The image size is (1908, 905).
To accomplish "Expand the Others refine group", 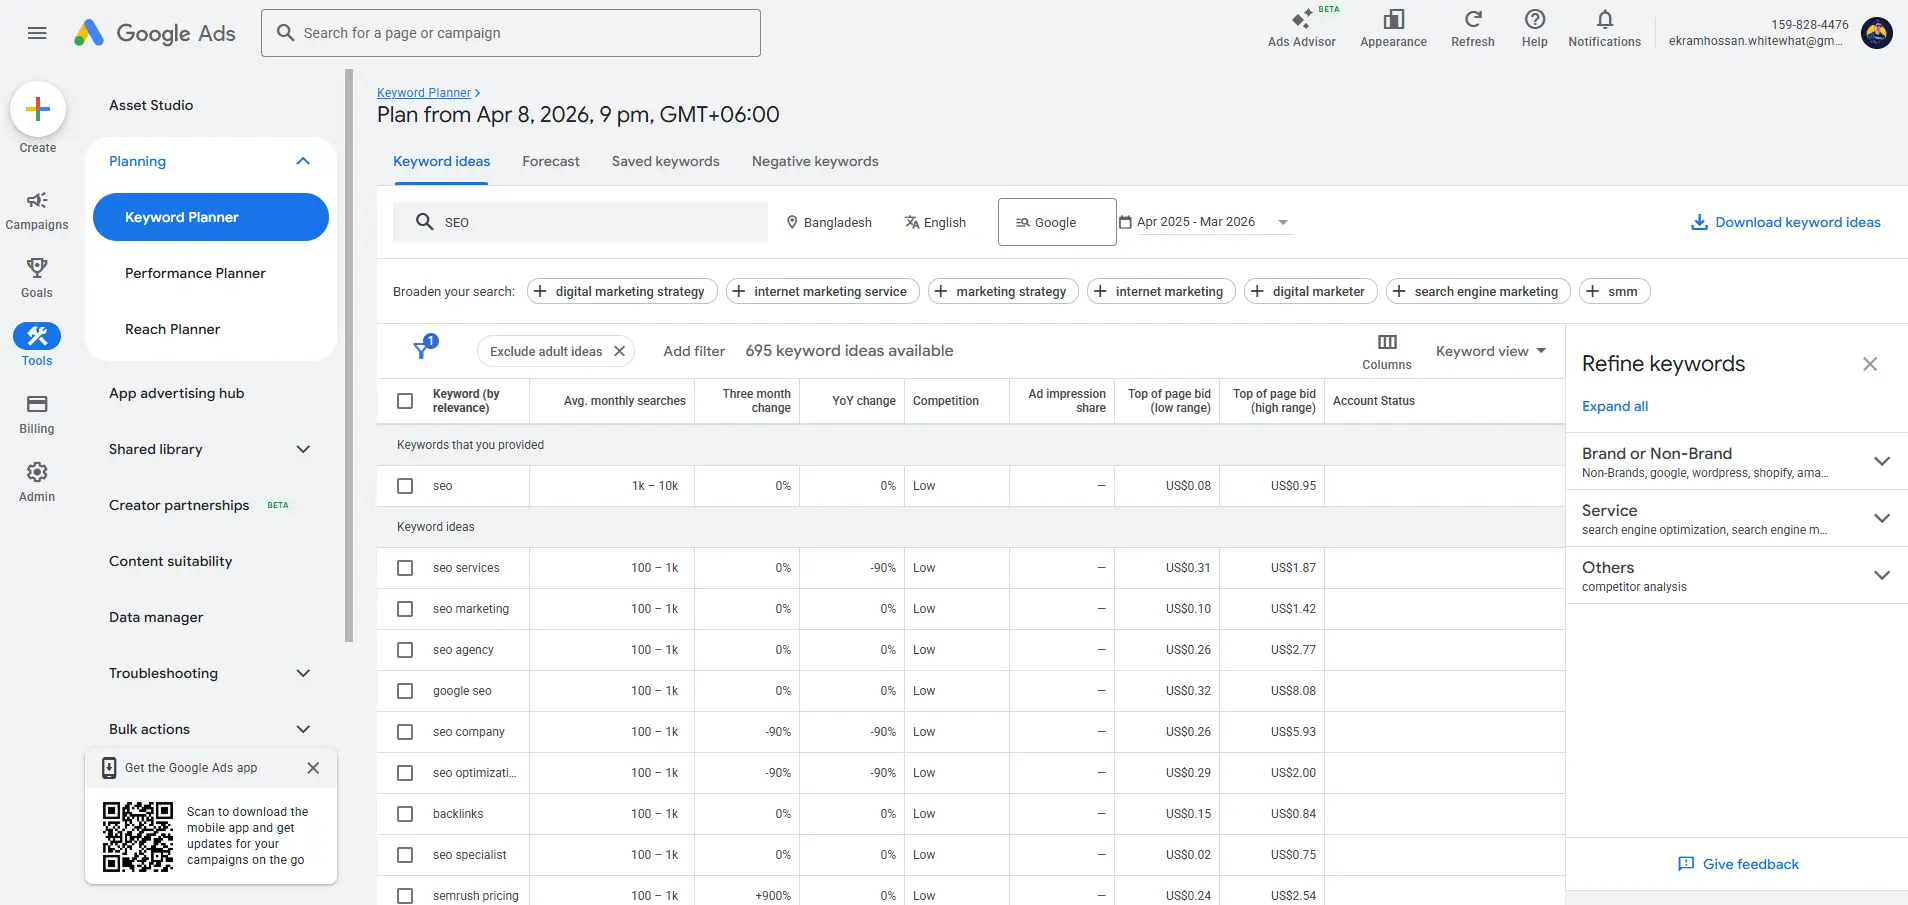I will pyautogui.click(x=1881, y=575).
